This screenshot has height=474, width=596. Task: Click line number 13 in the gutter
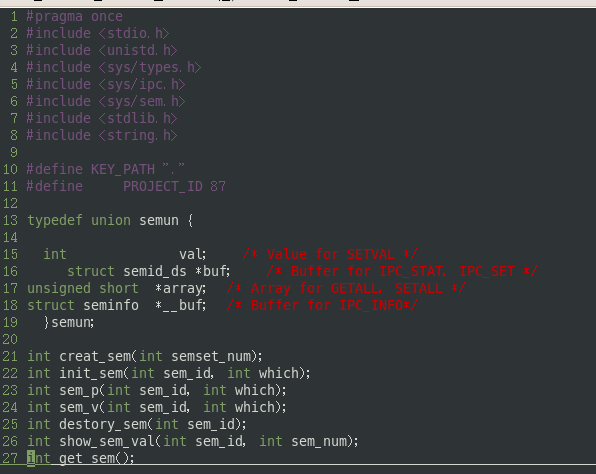click(10, 220)
